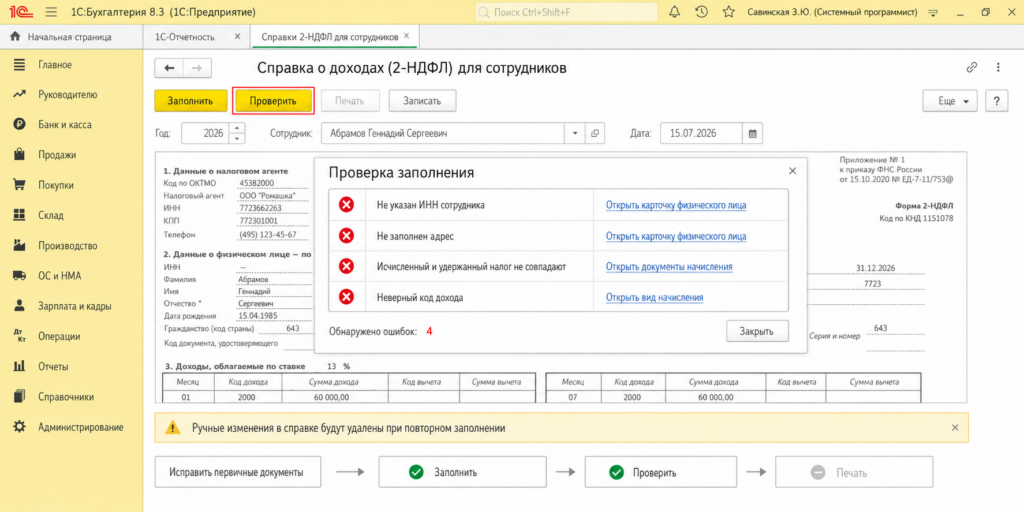Open favorites star icon
Screen dimensions: 1024x512
[729, 12]
